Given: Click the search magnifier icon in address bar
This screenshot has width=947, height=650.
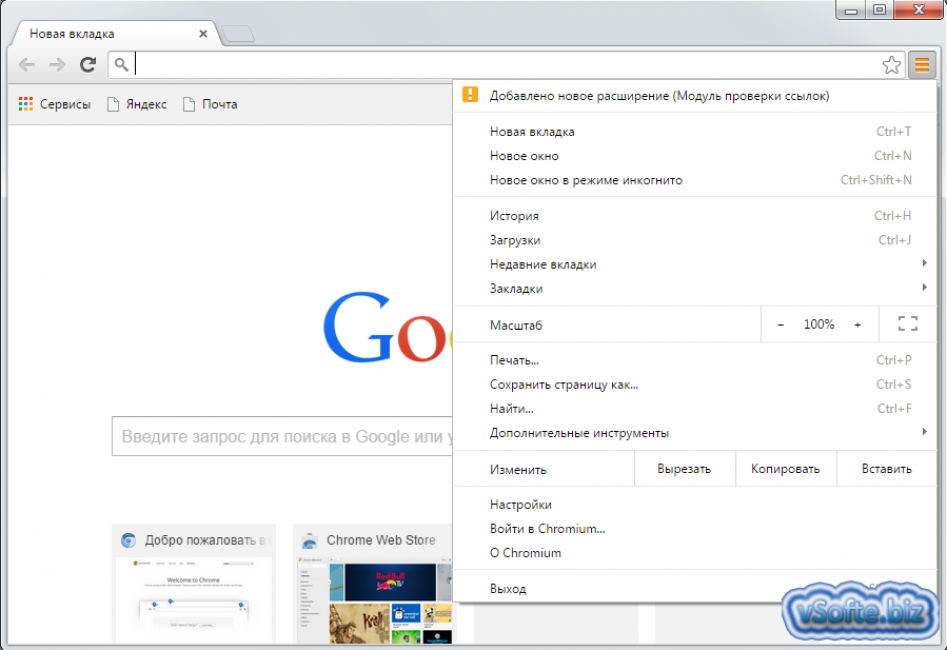Looking at the screenshot, I should (x=121, y=65).
